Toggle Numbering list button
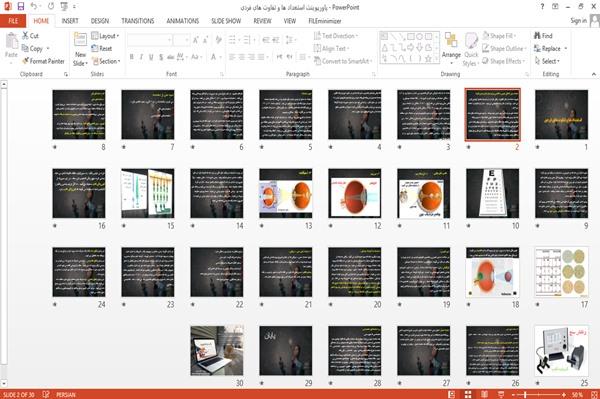This screenshot has height=399, width=600. 247,40
